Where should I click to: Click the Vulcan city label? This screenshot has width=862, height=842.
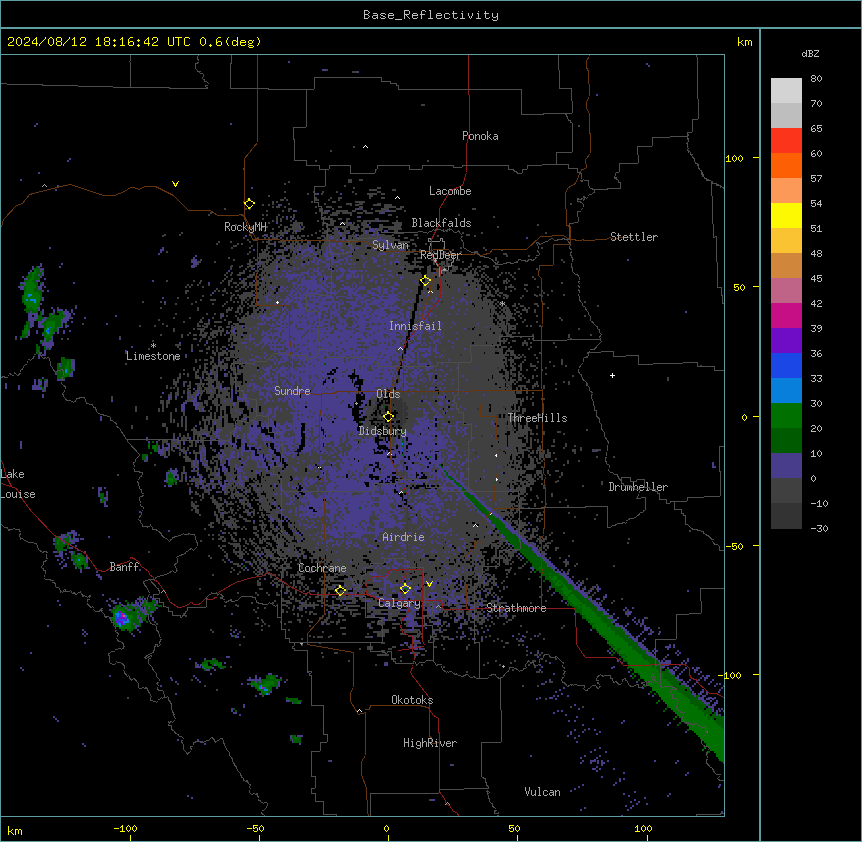542,792
